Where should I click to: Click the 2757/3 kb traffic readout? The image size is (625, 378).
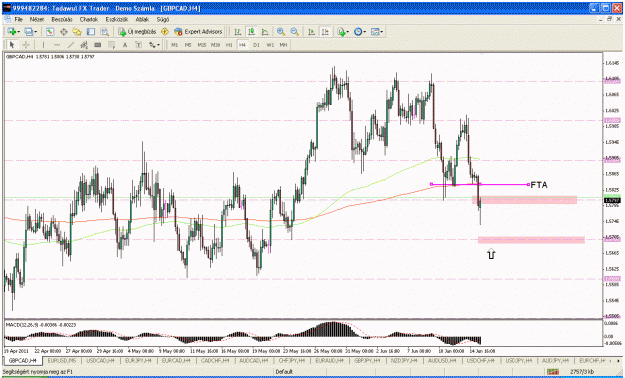pyautogui.click(x=582, y=372)
